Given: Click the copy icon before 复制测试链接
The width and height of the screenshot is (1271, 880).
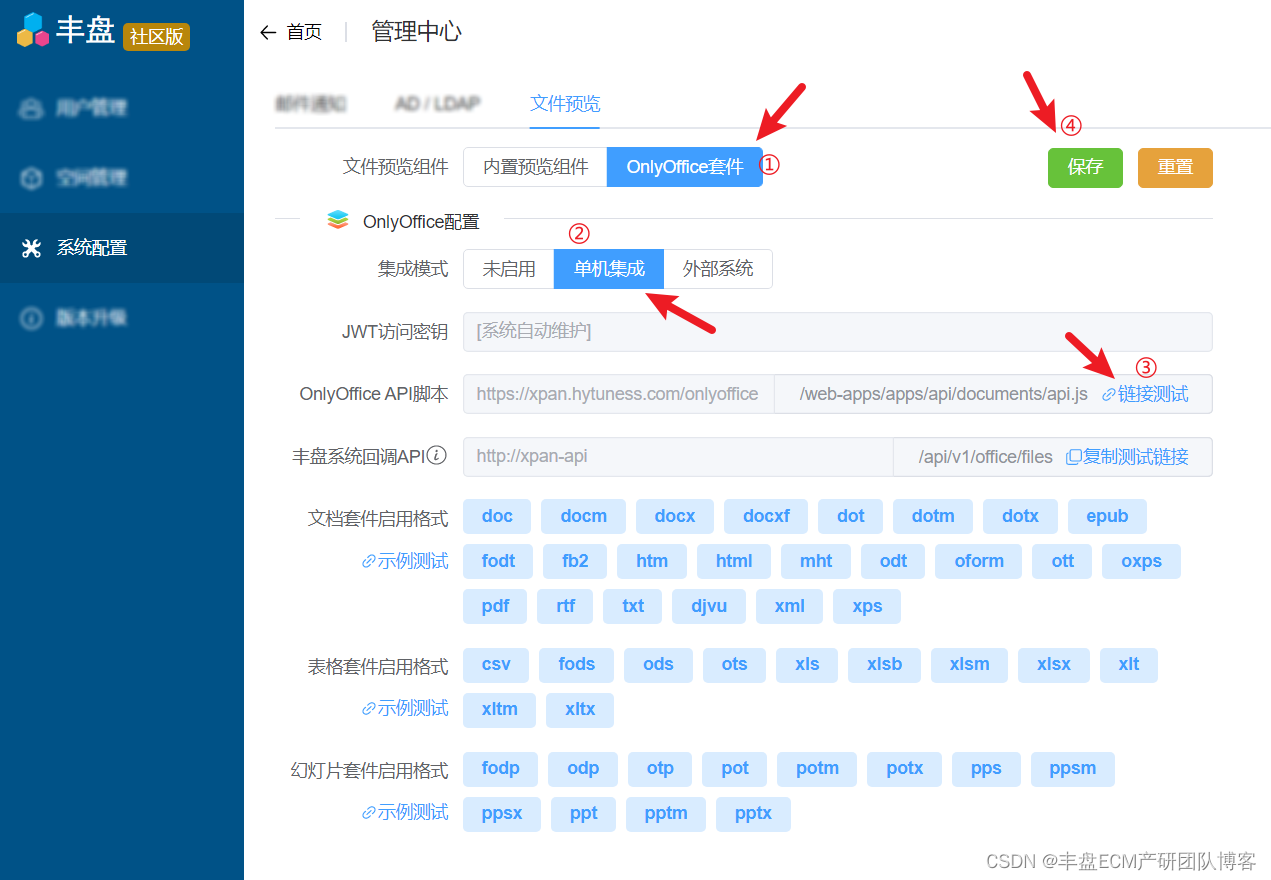Looking at the screenshot, I should 1073,457.
